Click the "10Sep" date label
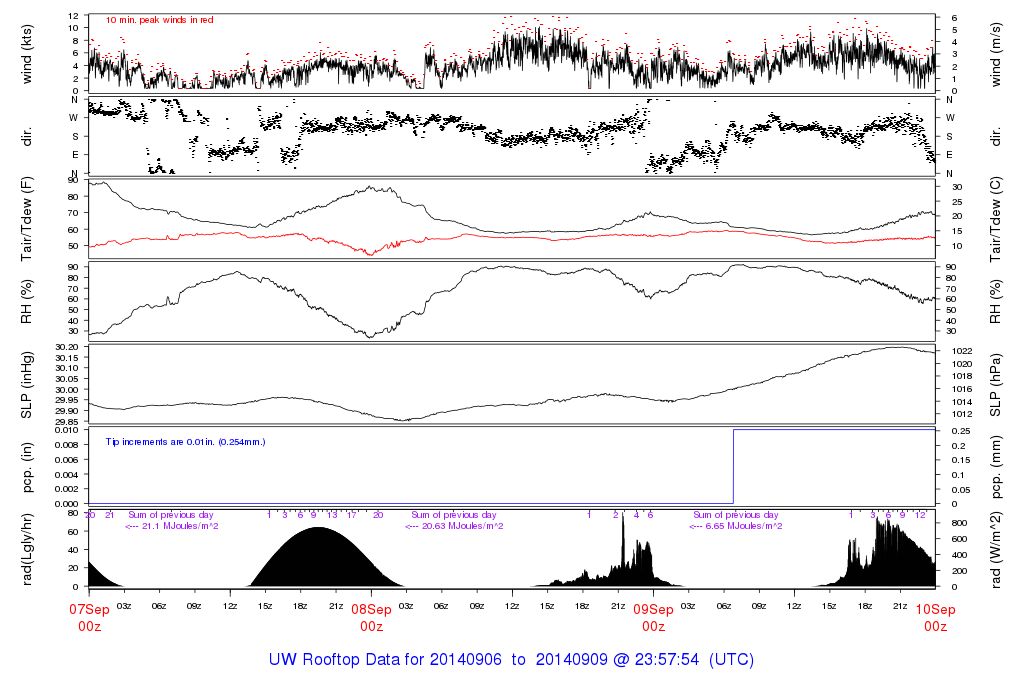 tap(935, 610)
